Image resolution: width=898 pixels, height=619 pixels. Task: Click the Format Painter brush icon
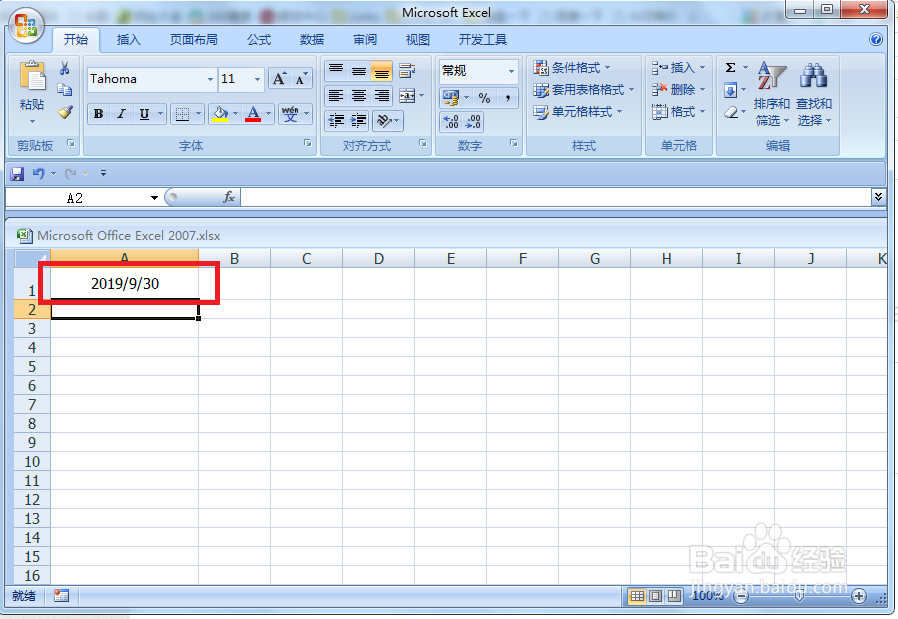pyautogui.click(x=65, y=112)
